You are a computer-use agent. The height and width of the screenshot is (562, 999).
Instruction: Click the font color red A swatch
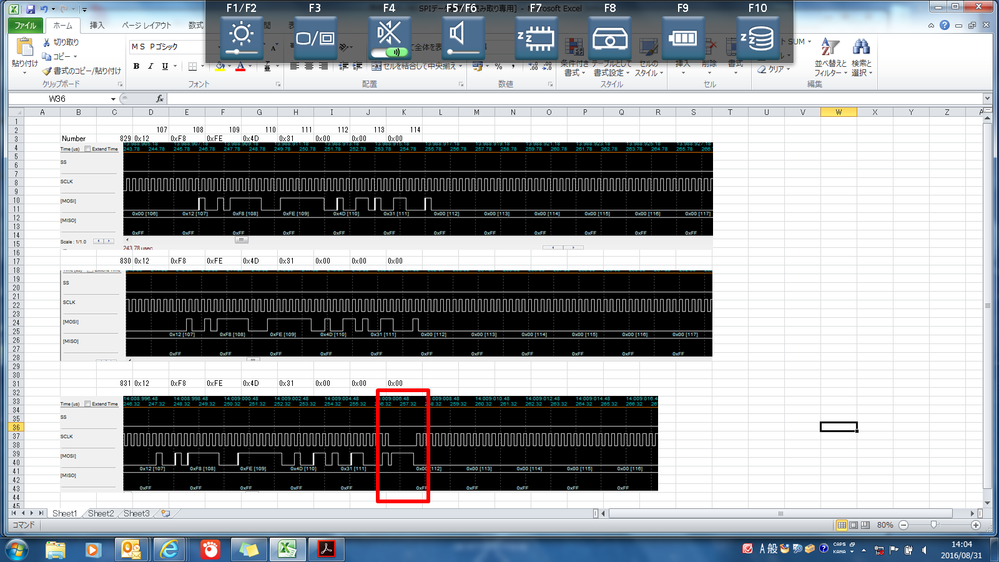tap(240, 66)
